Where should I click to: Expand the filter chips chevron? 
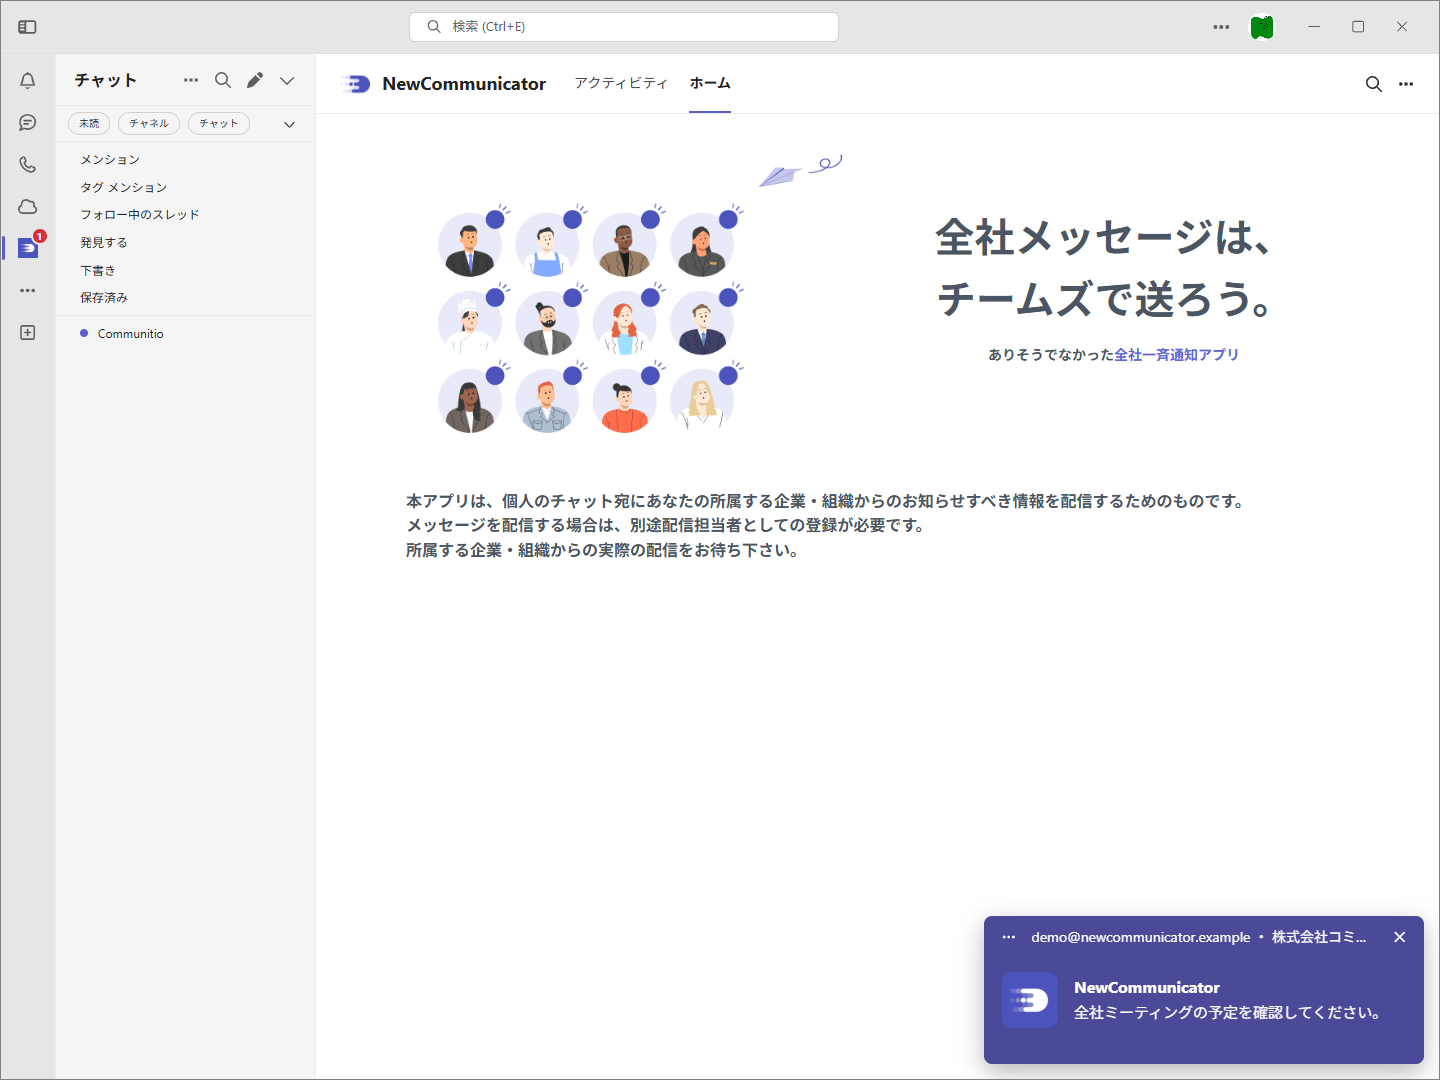coord(289,124)
